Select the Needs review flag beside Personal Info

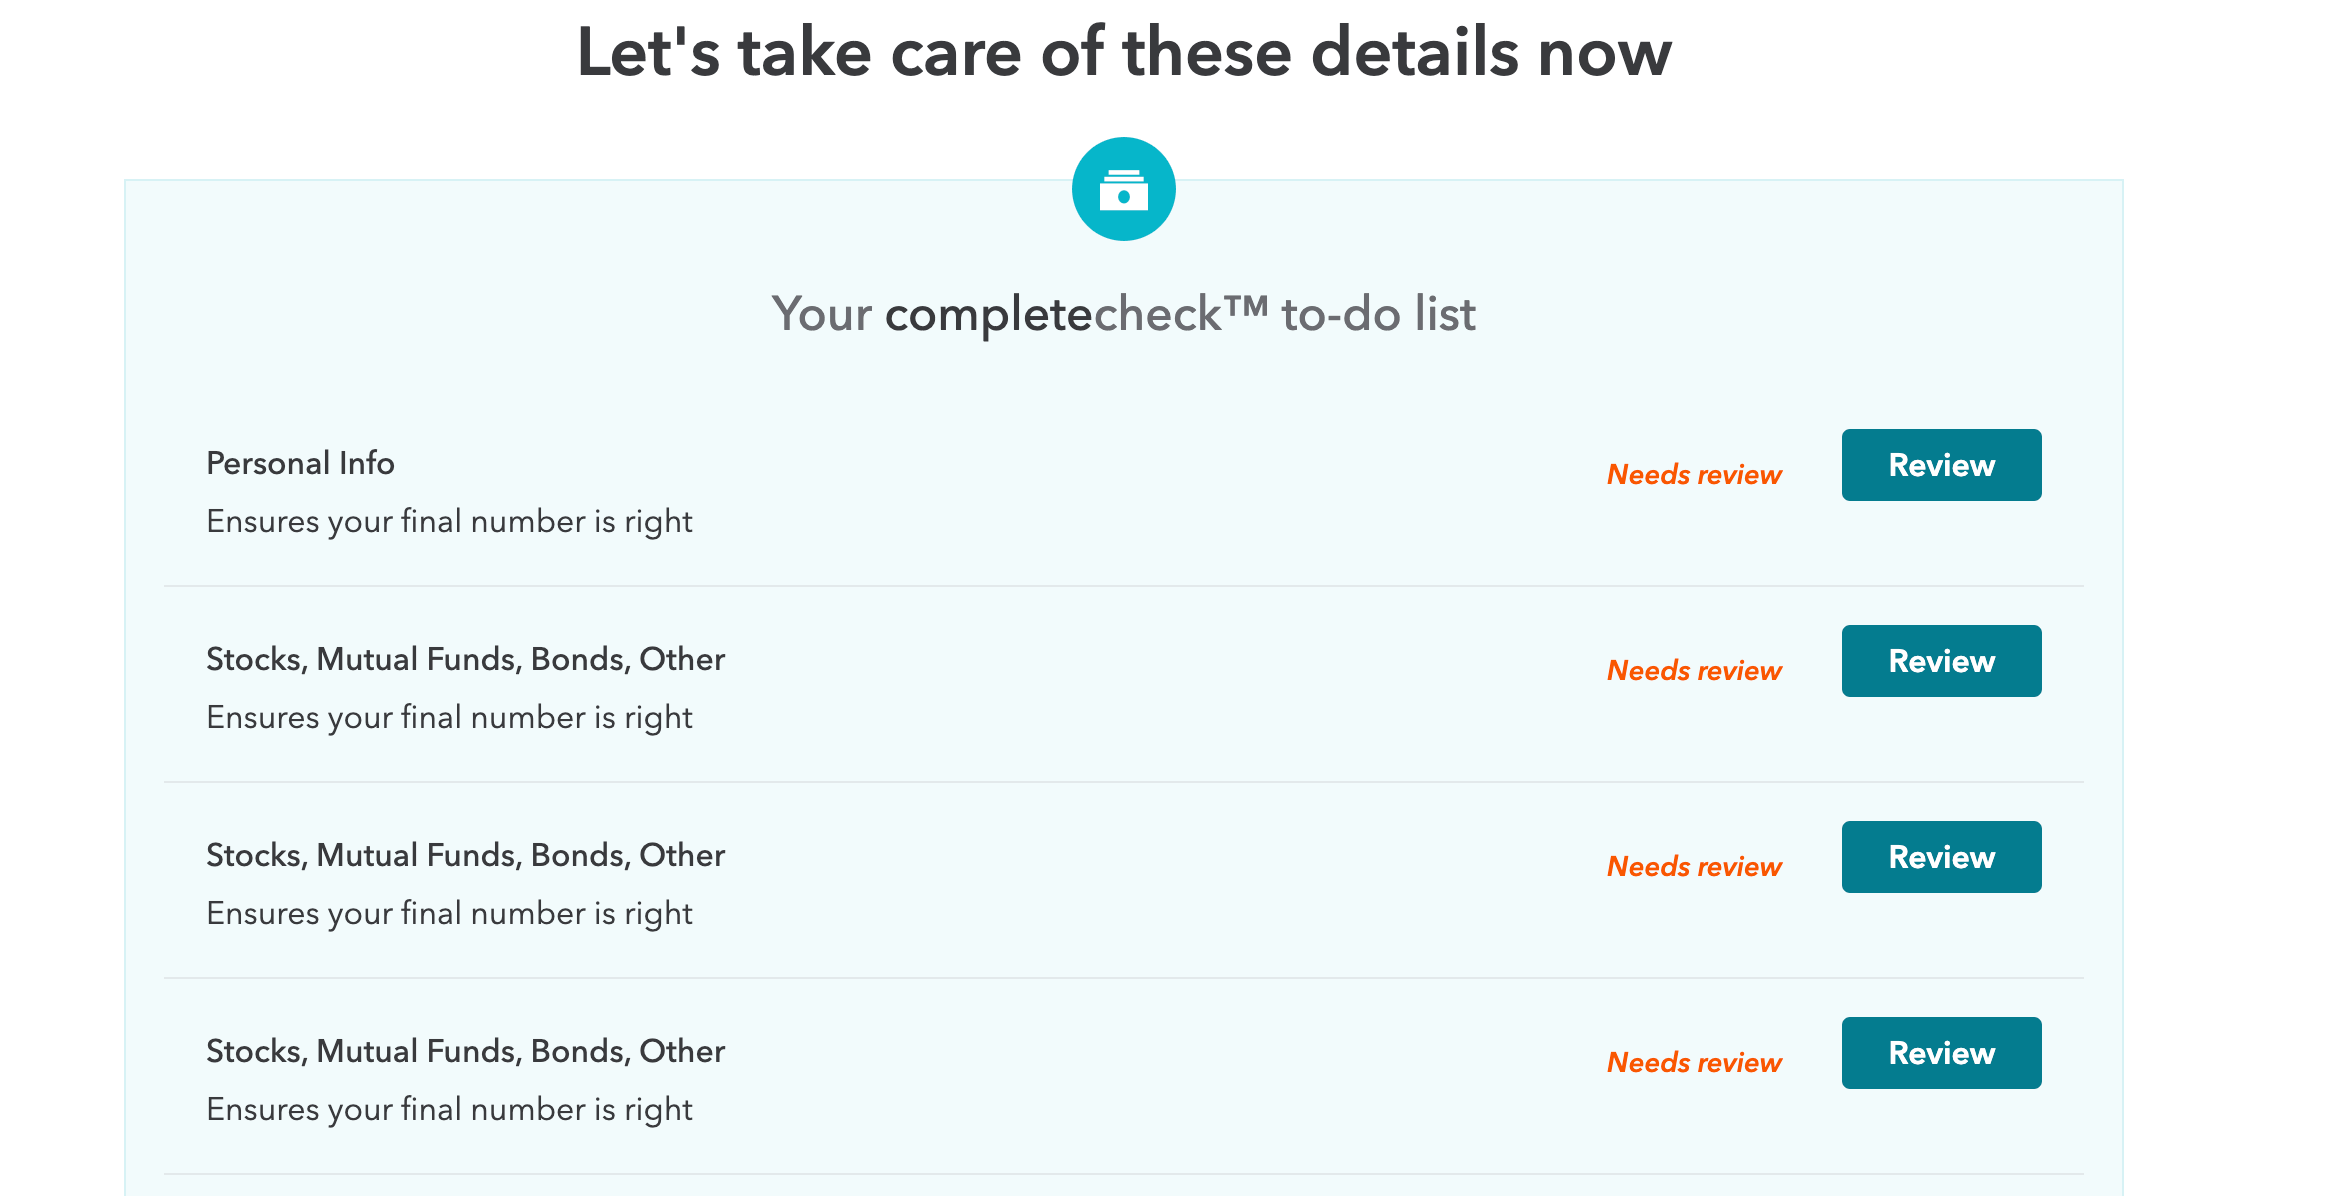[1694, 474]
